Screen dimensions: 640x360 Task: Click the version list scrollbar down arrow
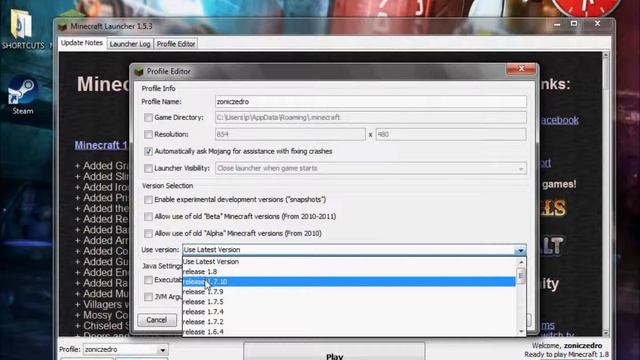coord(521,331)
